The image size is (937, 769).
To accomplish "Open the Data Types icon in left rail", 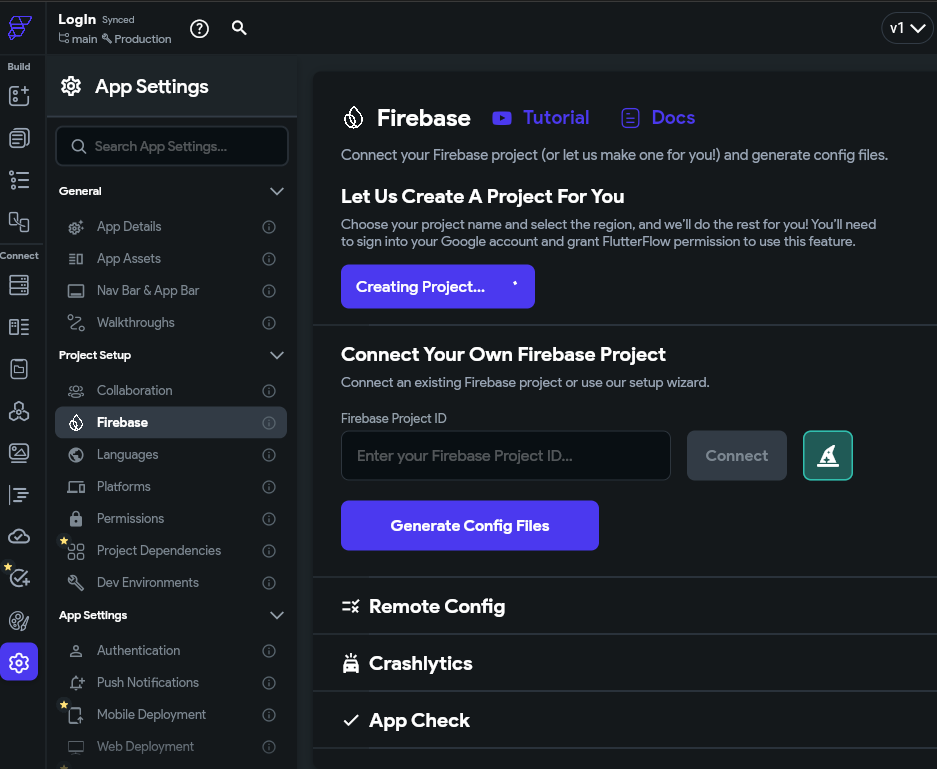I will 19,327.
